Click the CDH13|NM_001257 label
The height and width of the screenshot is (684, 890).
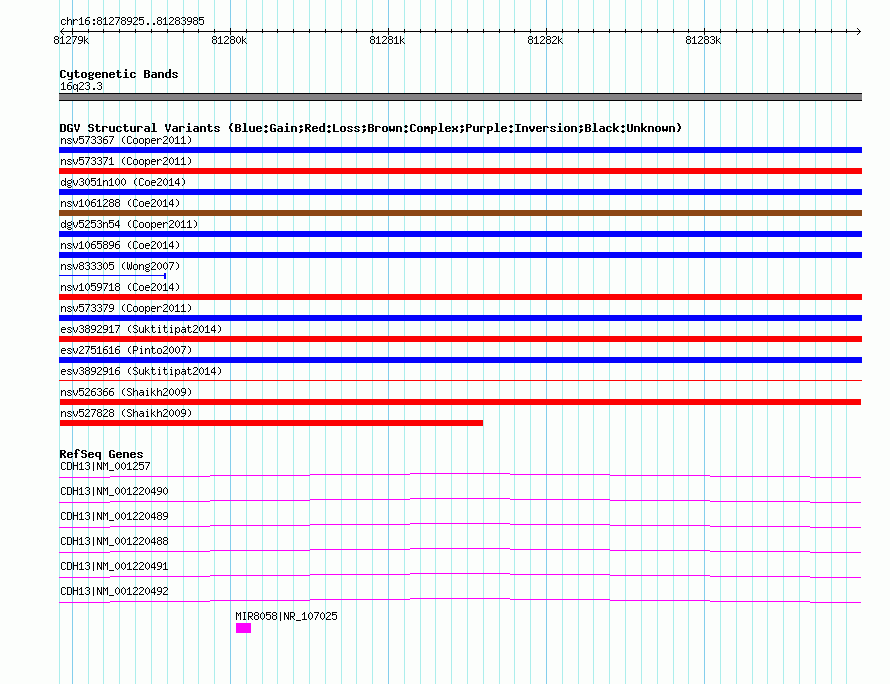click(105, 466)
